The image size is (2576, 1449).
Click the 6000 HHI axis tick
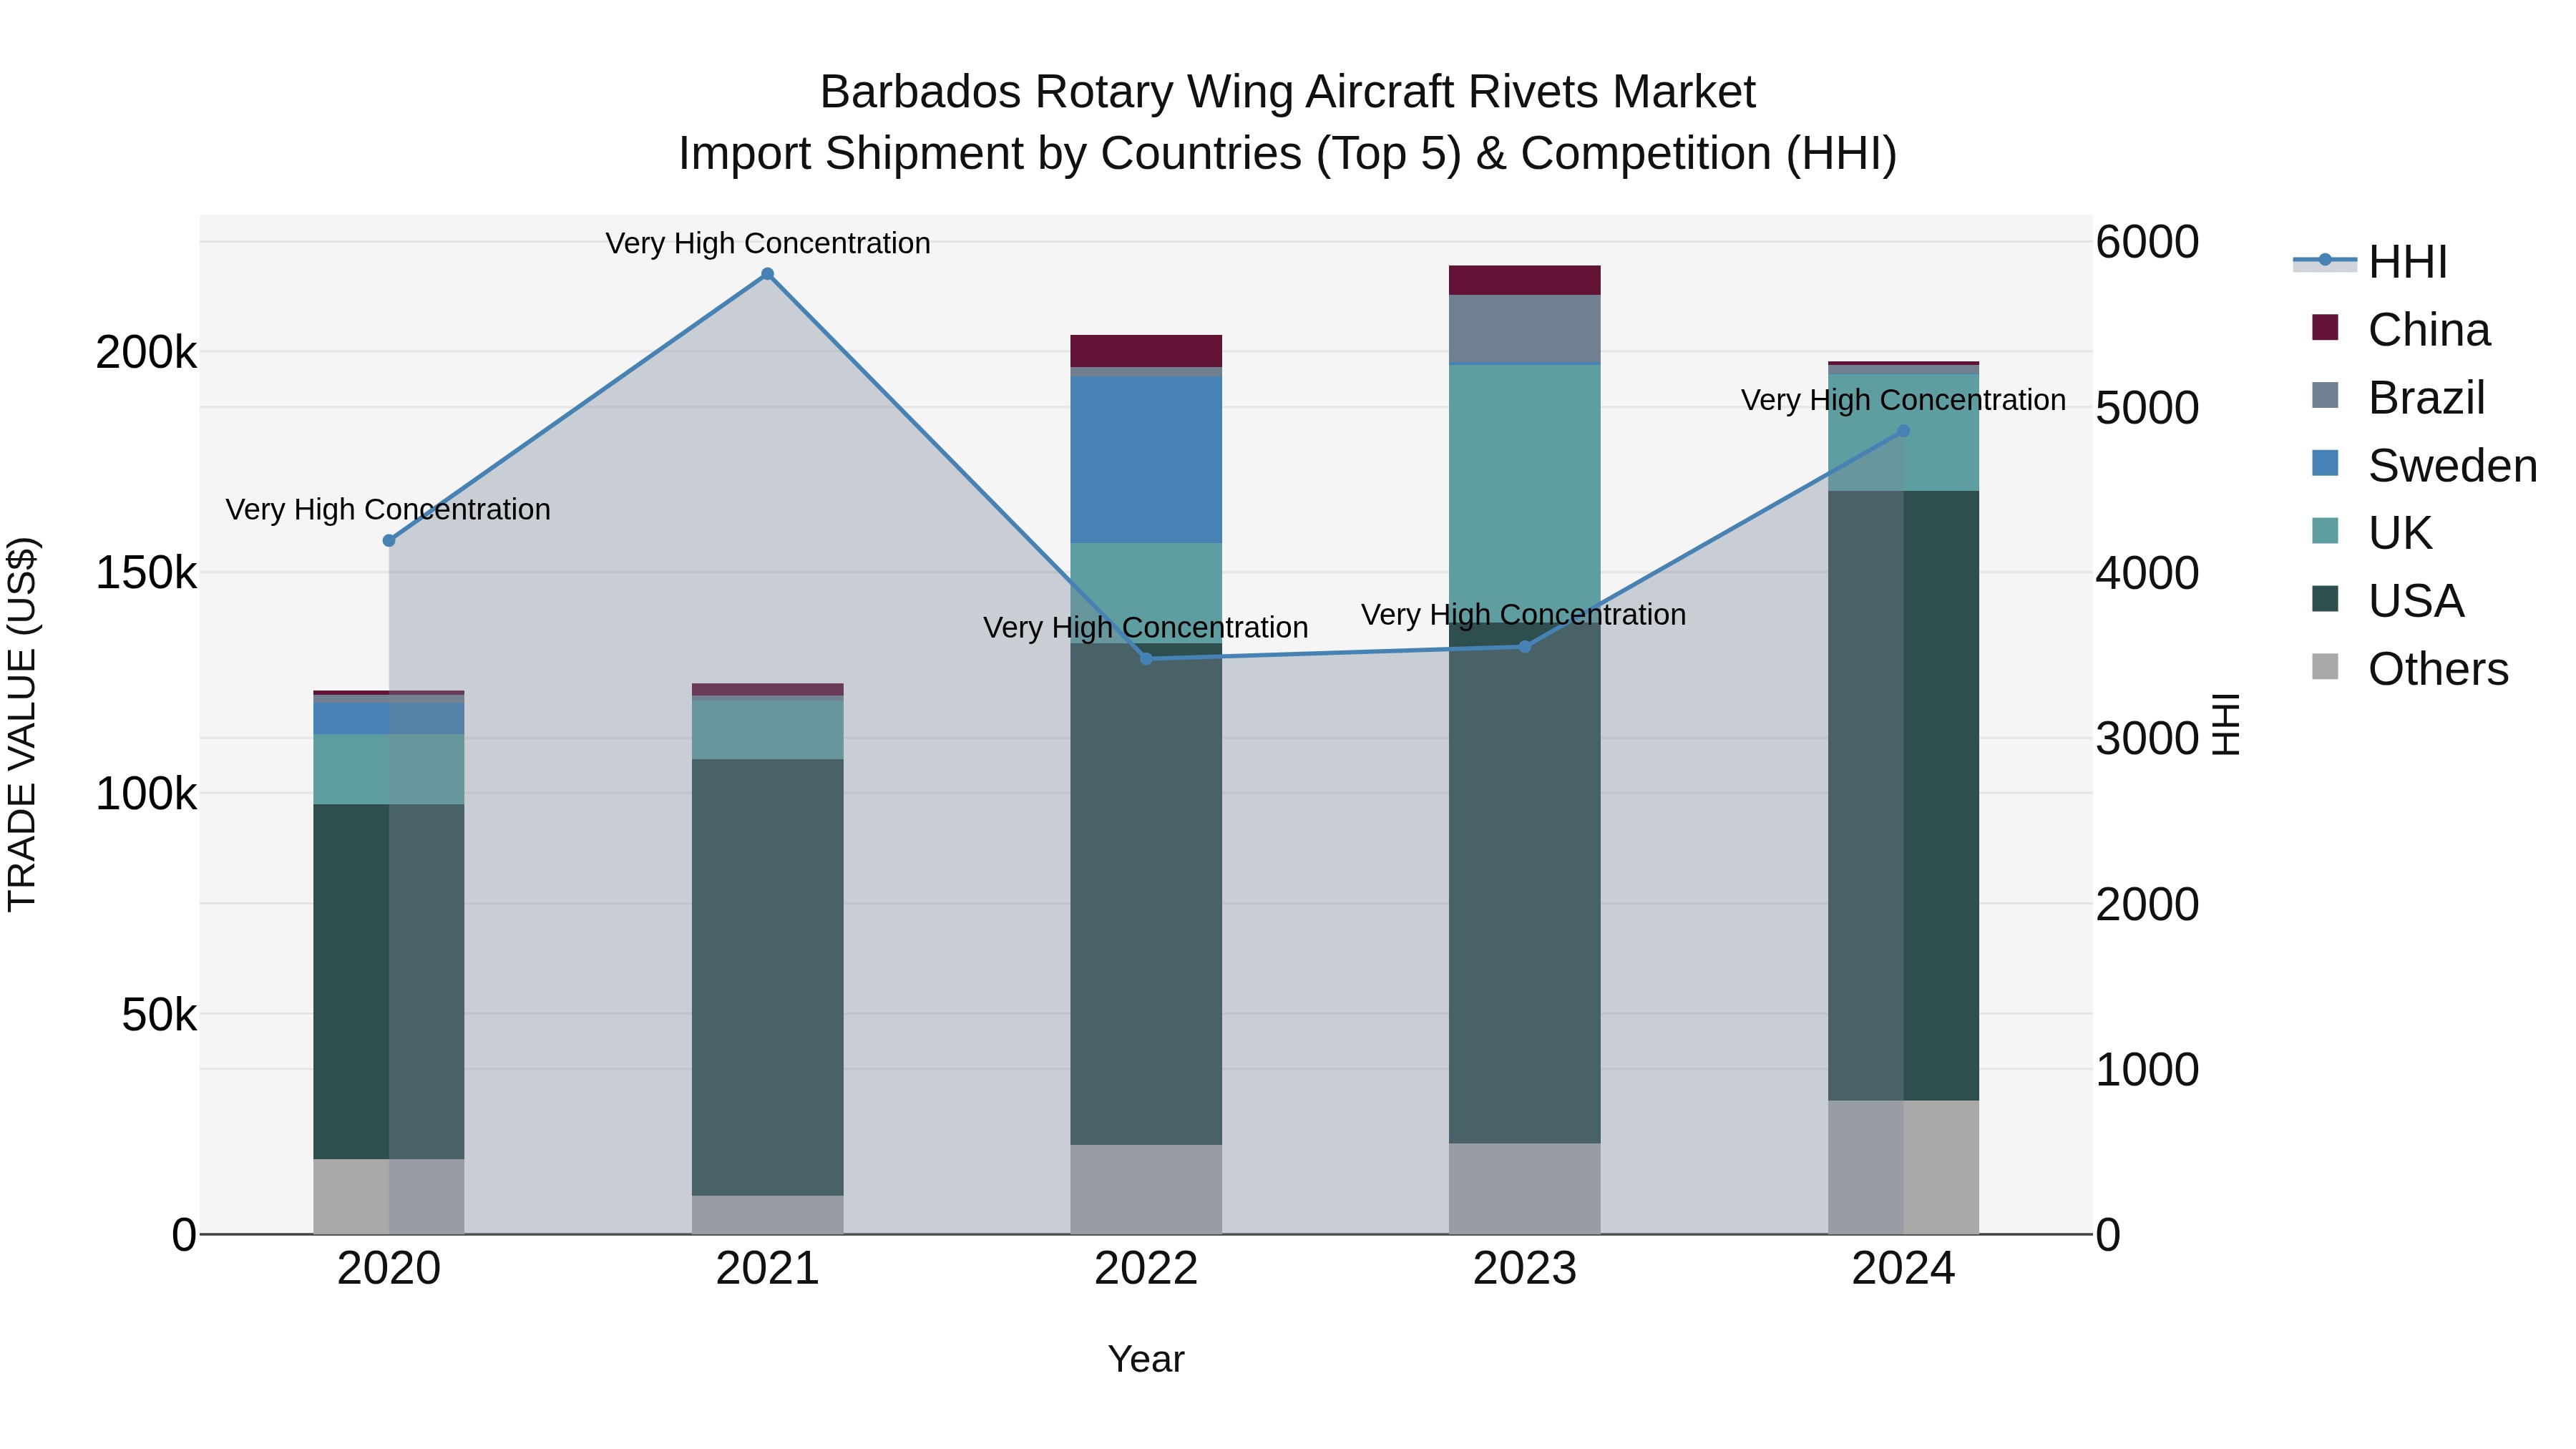click(x=2147, y=242)
